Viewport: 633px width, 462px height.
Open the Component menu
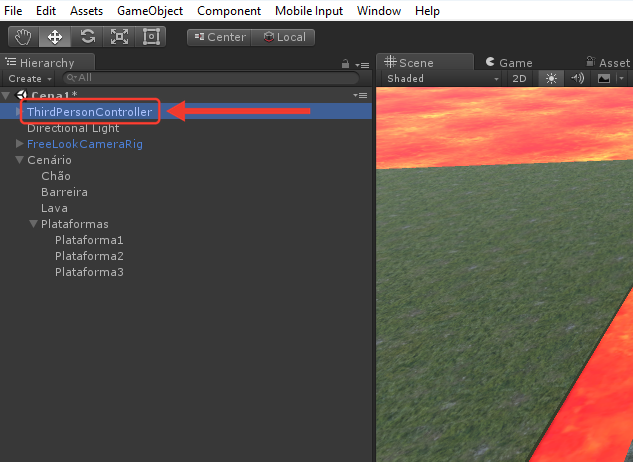tap(229, 11)
